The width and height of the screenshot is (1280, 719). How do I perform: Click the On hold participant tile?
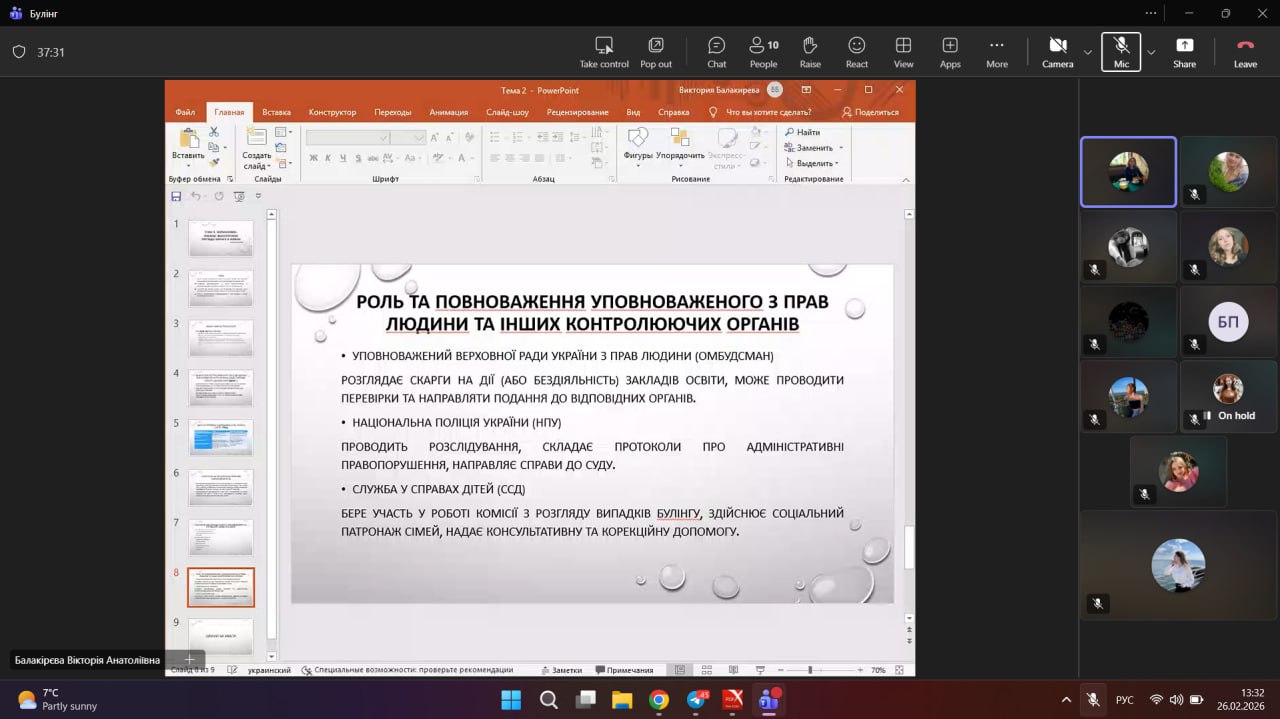click(x=1228, y=396)
